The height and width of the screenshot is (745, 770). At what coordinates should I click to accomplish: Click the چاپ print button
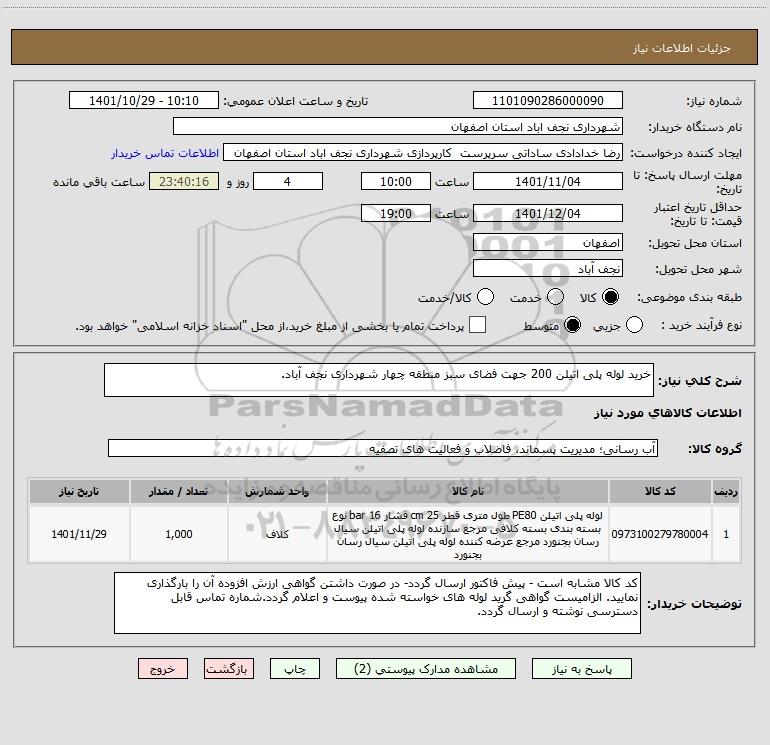point(295,669)
